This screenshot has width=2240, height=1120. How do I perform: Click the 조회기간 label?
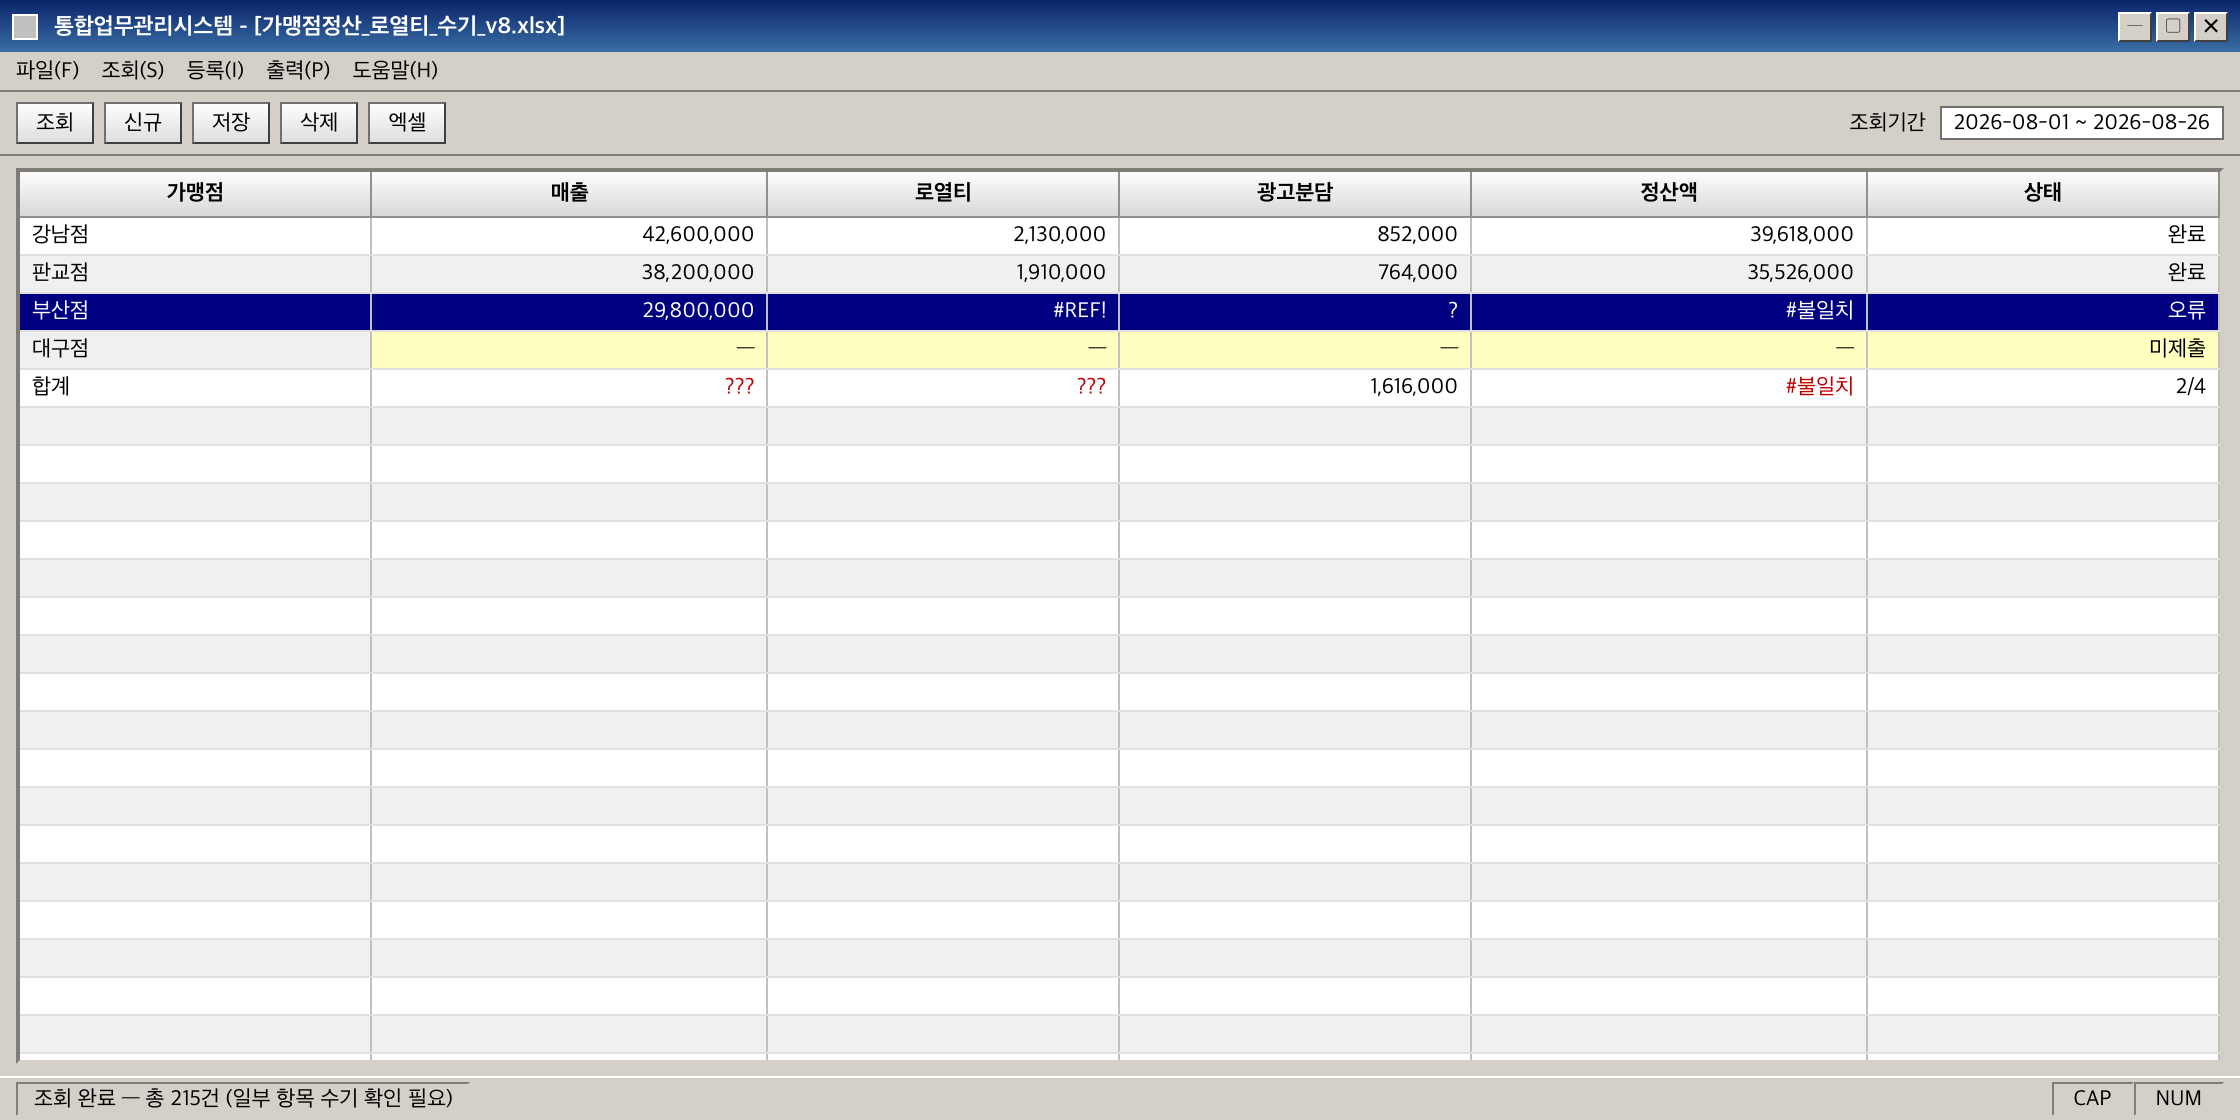click(1886, 123)
